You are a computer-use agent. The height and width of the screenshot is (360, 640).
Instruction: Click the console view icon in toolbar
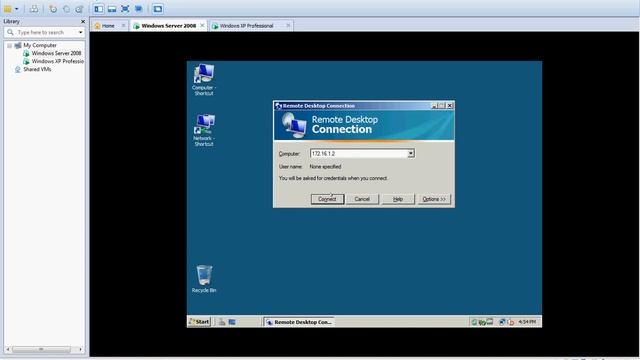click(158, 9)
